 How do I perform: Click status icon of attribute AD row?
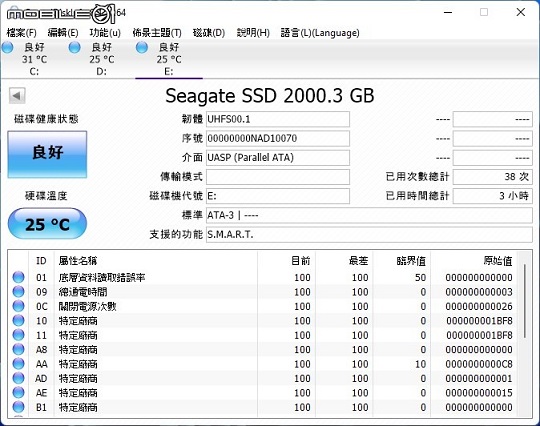pos(18,378)
